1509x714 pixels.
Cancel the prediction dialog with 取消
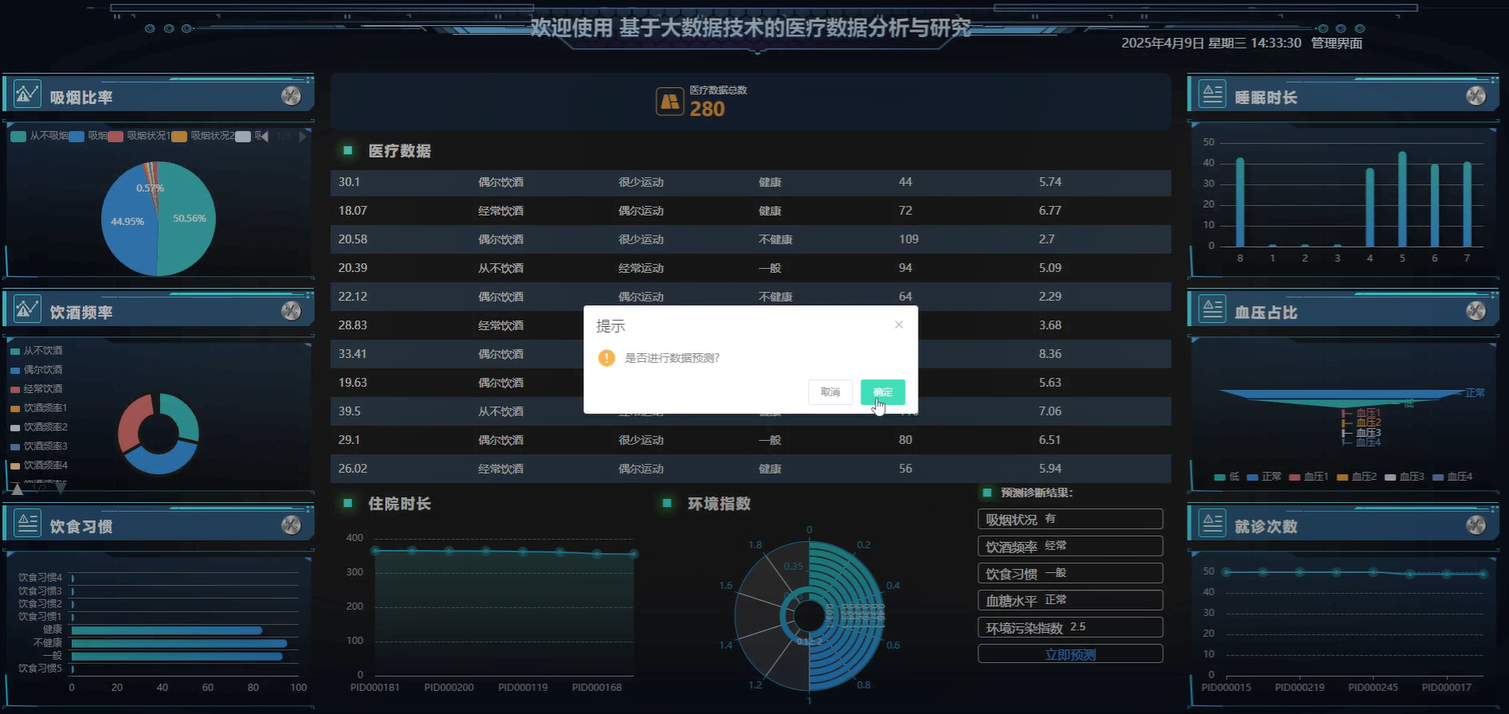pos(830,392)
